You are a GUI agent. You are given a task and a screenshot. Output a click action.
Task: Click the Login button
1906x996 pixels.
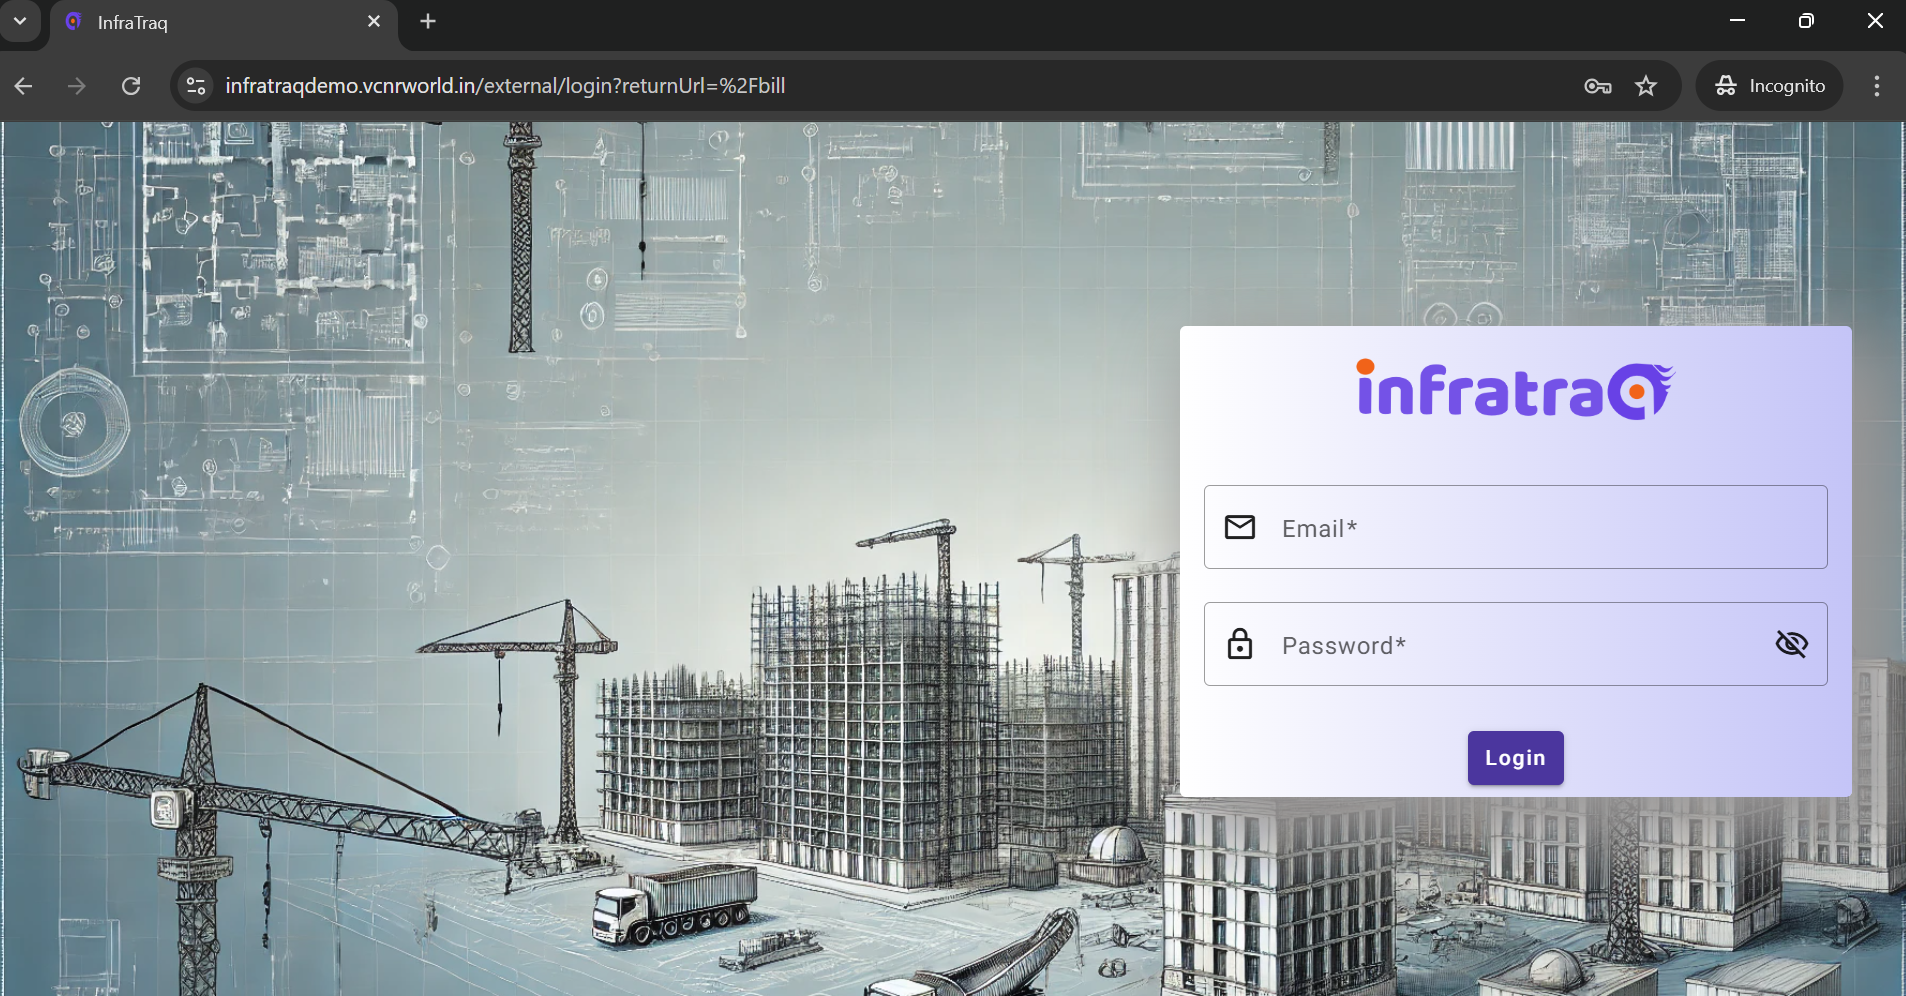click(1515, 758)
